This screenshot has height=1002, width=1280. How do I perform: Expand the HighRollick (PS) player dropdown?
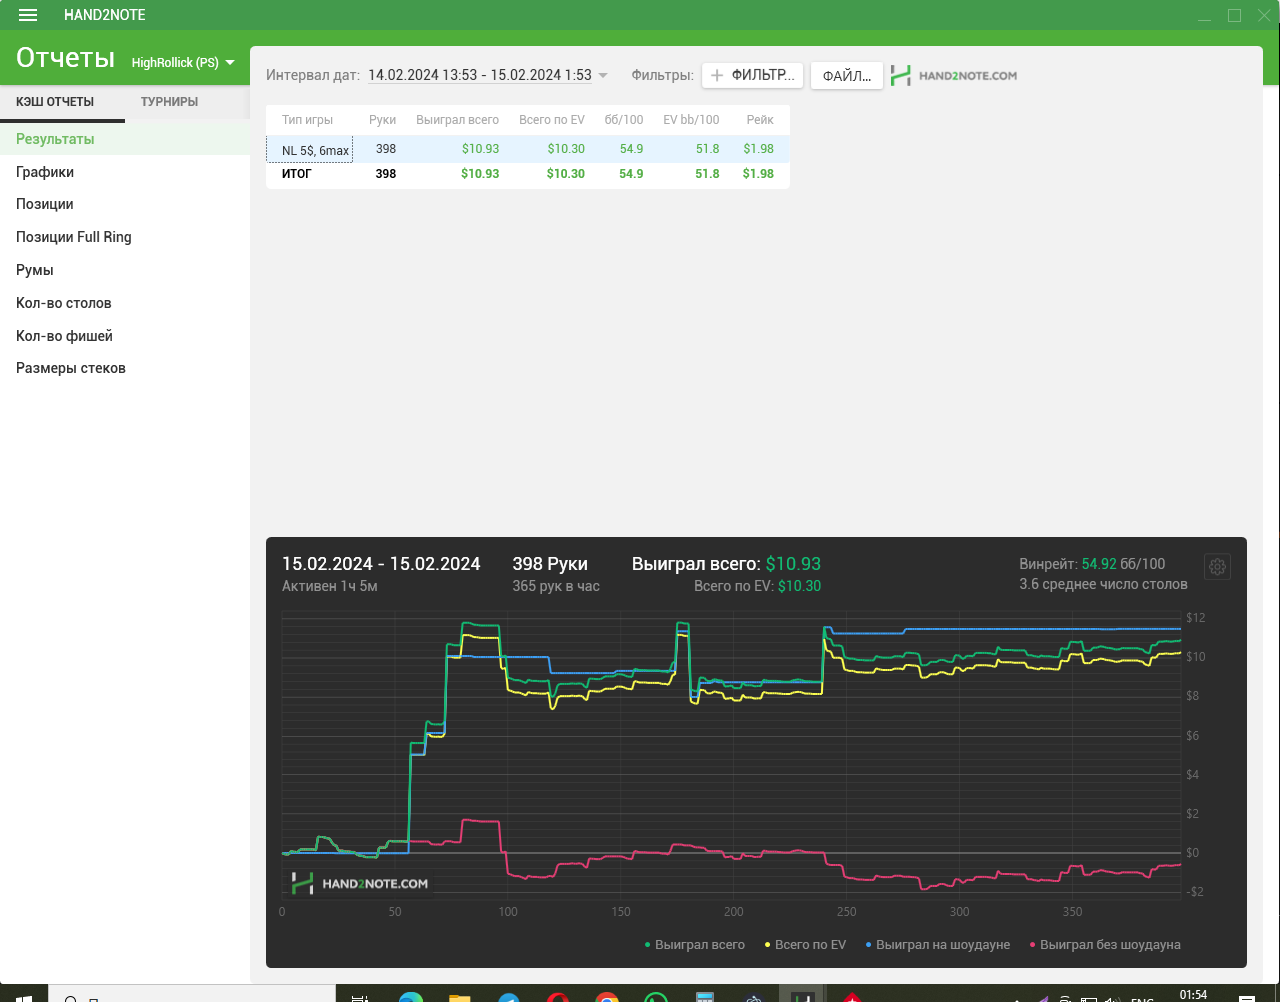(183, 62)
